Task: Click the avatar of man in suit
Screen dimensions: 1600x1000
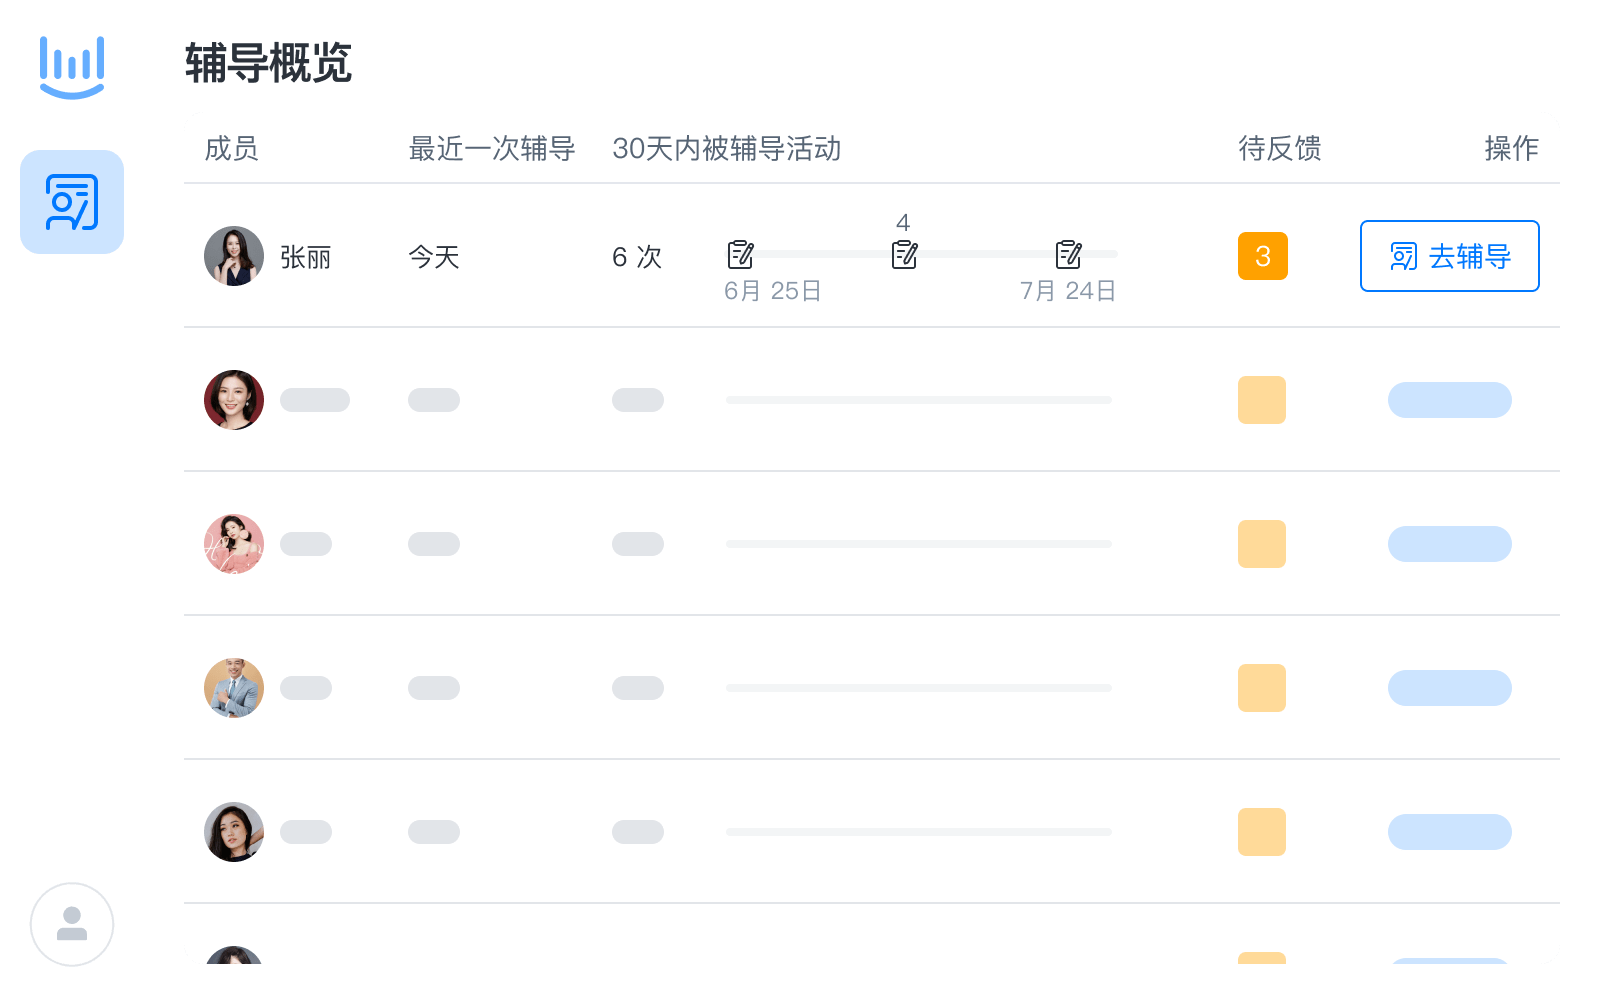Action: (x=234, y=688)
